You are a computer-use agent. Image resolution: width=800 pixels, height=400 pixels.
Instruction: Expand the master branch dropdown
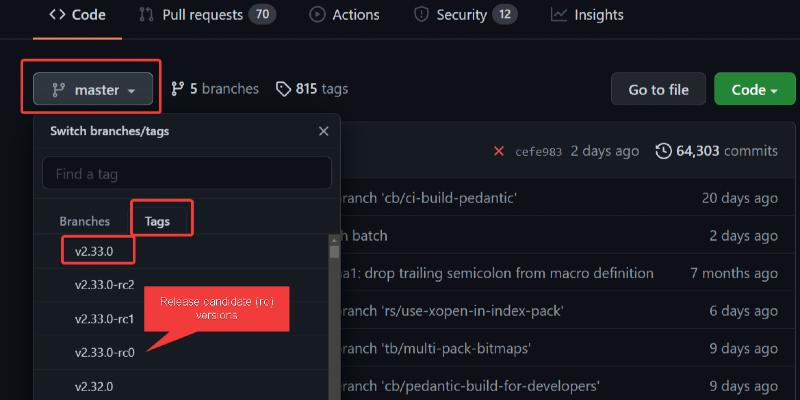pyautogui.click(x=93, y=89)
